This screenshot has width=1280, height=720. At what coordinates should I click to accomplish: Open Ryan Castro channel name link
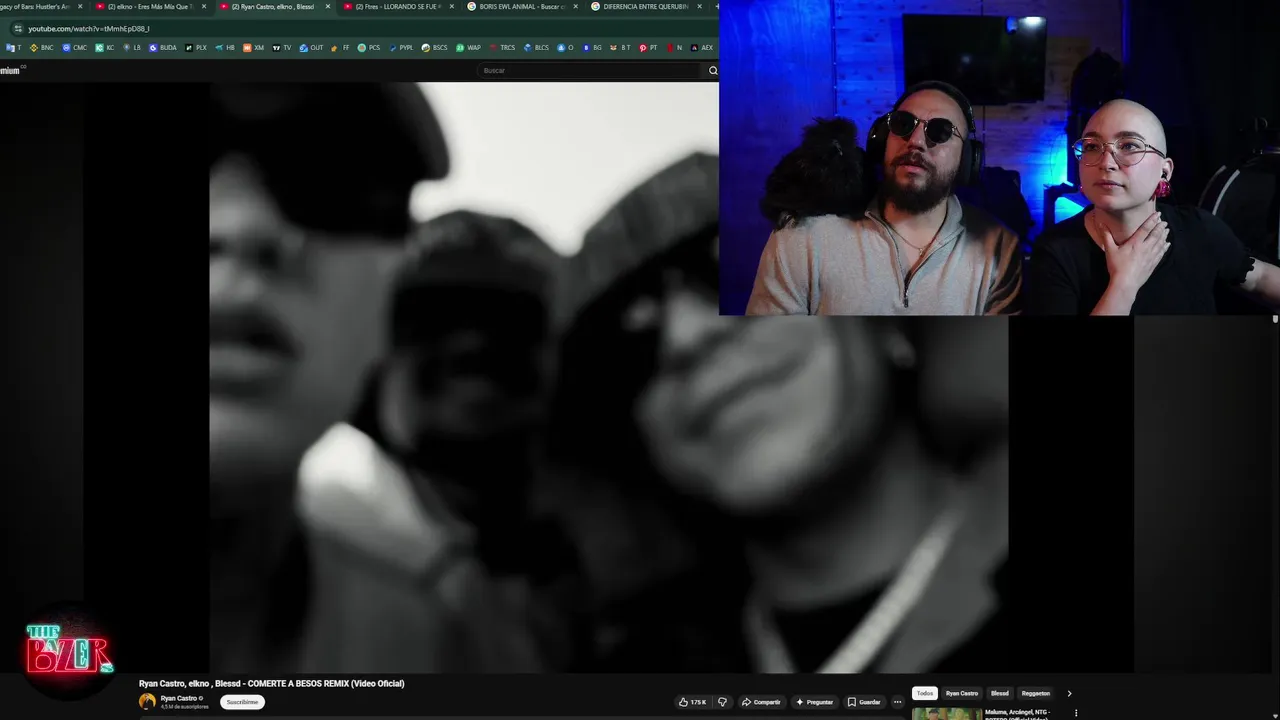pos(179,698)
